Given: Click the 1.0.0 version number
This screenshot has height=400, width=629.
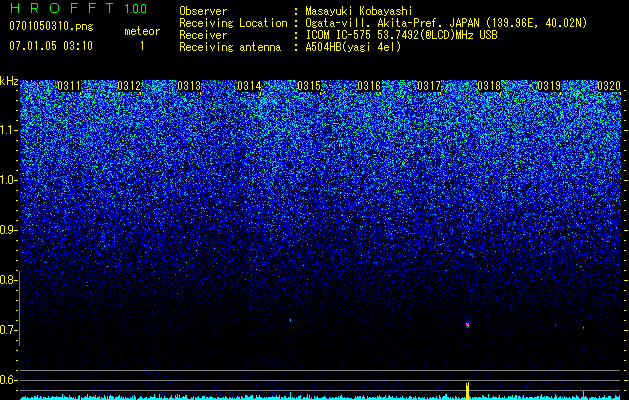Looking at the screenshot, I should click(135, 9).
